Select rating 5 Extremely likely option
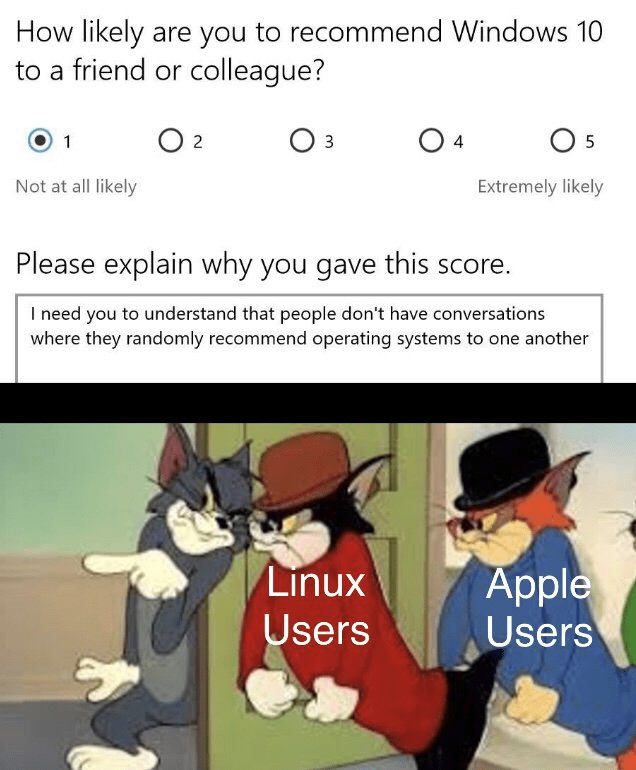Image resolution: width=636 pixels, height=770 pixels. (562, 140)
